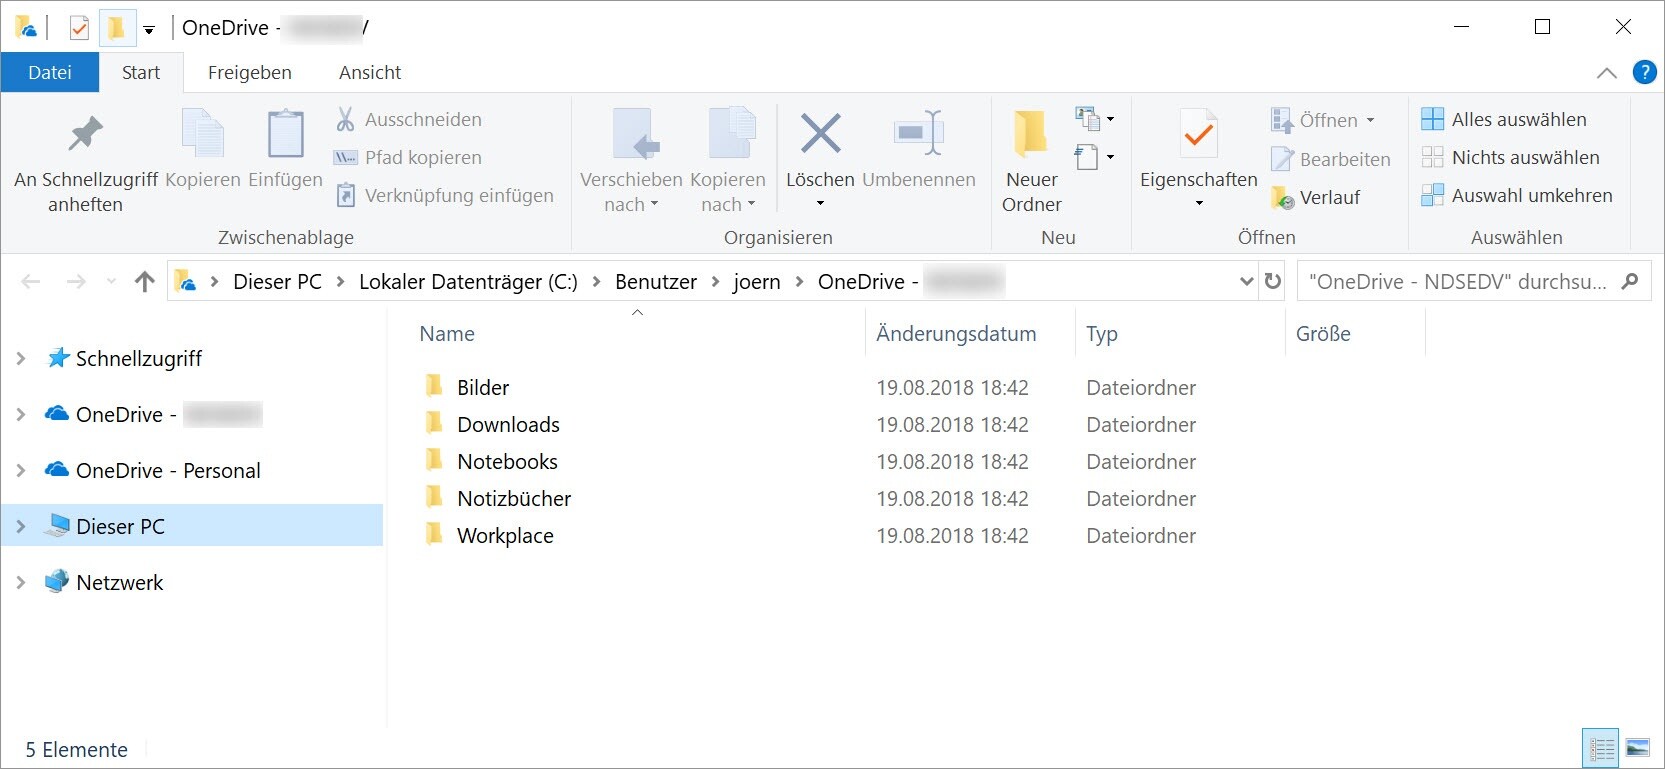Select the Notizbücher folder
Screen dimensions: 1665x769
click(x=513, y=498)
